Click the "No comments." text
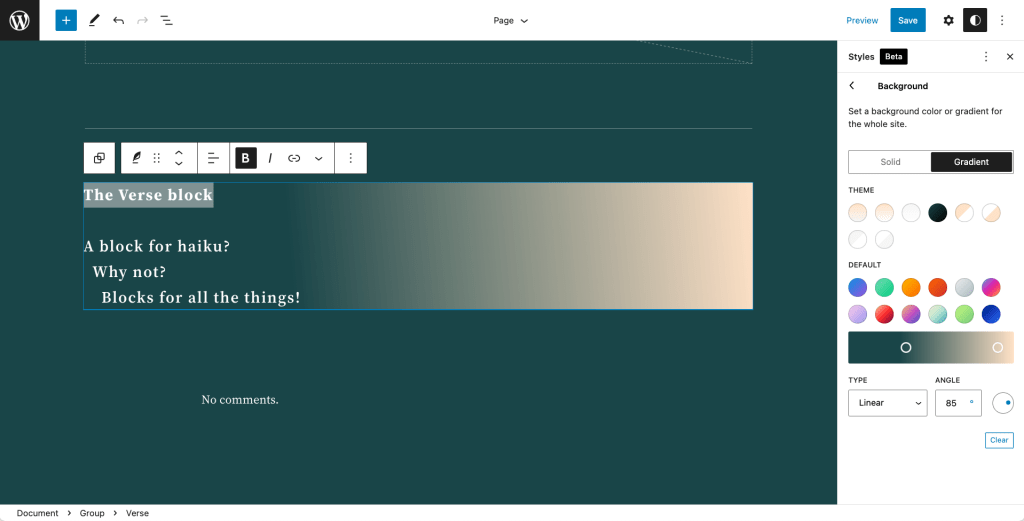The width and height of the screenshot is (1024, 521). [240, 400]
